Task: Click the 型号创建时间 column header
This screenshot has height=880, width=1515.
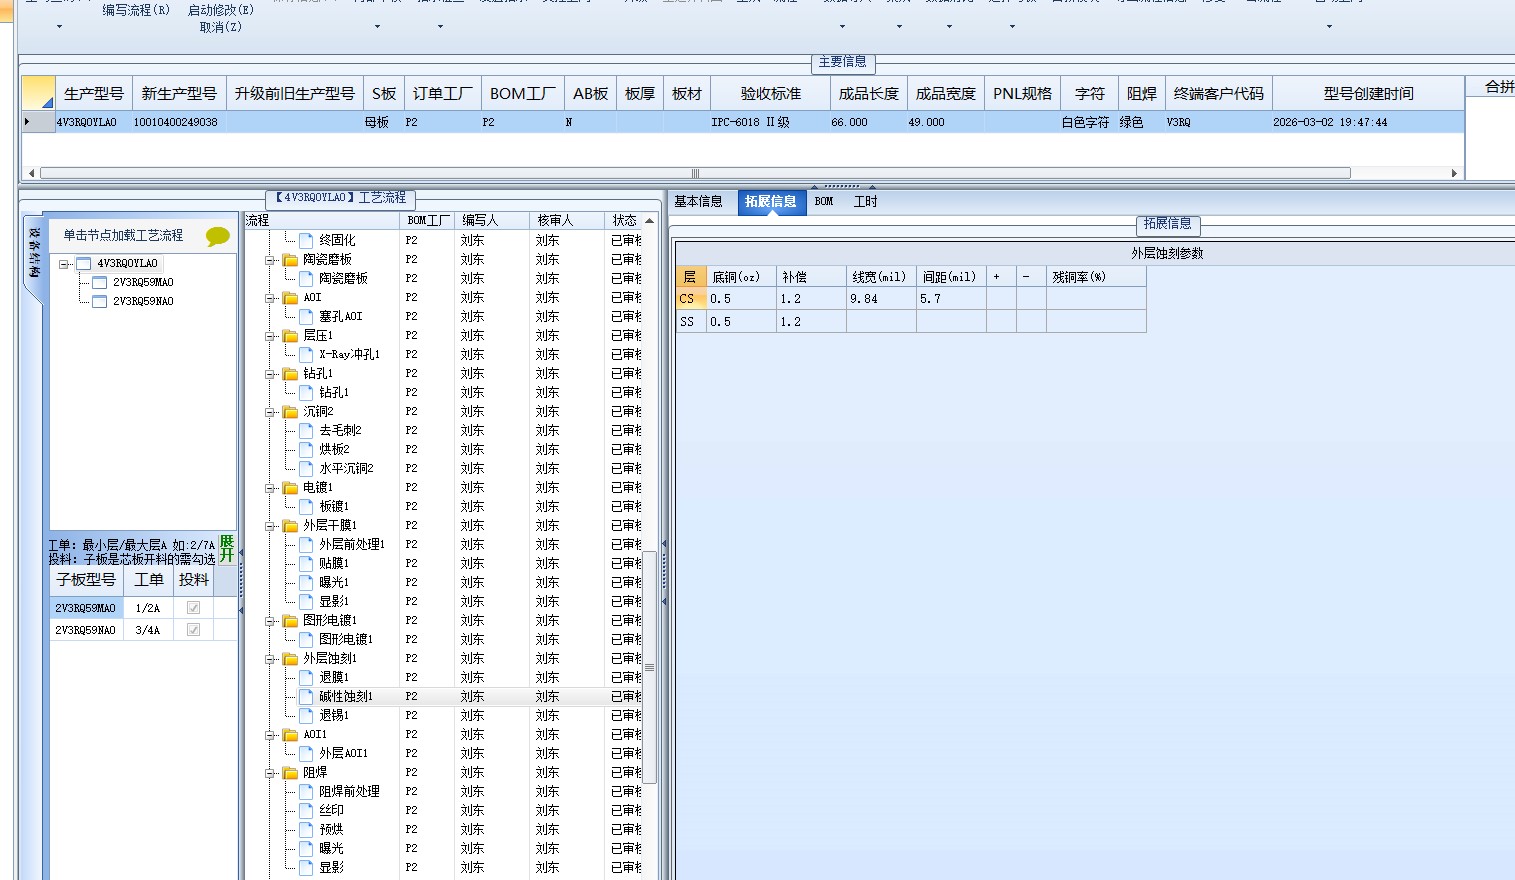Action: [x=1368, y=94]
